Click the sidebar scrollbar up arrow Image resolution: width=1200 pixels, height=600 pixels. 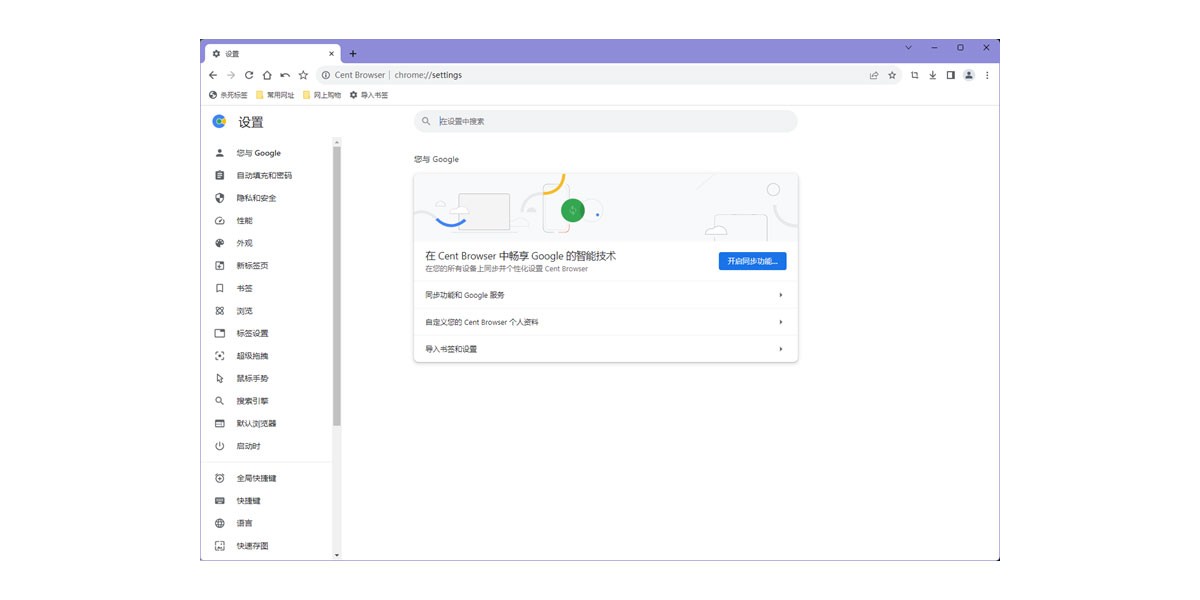tap(337, 142)
